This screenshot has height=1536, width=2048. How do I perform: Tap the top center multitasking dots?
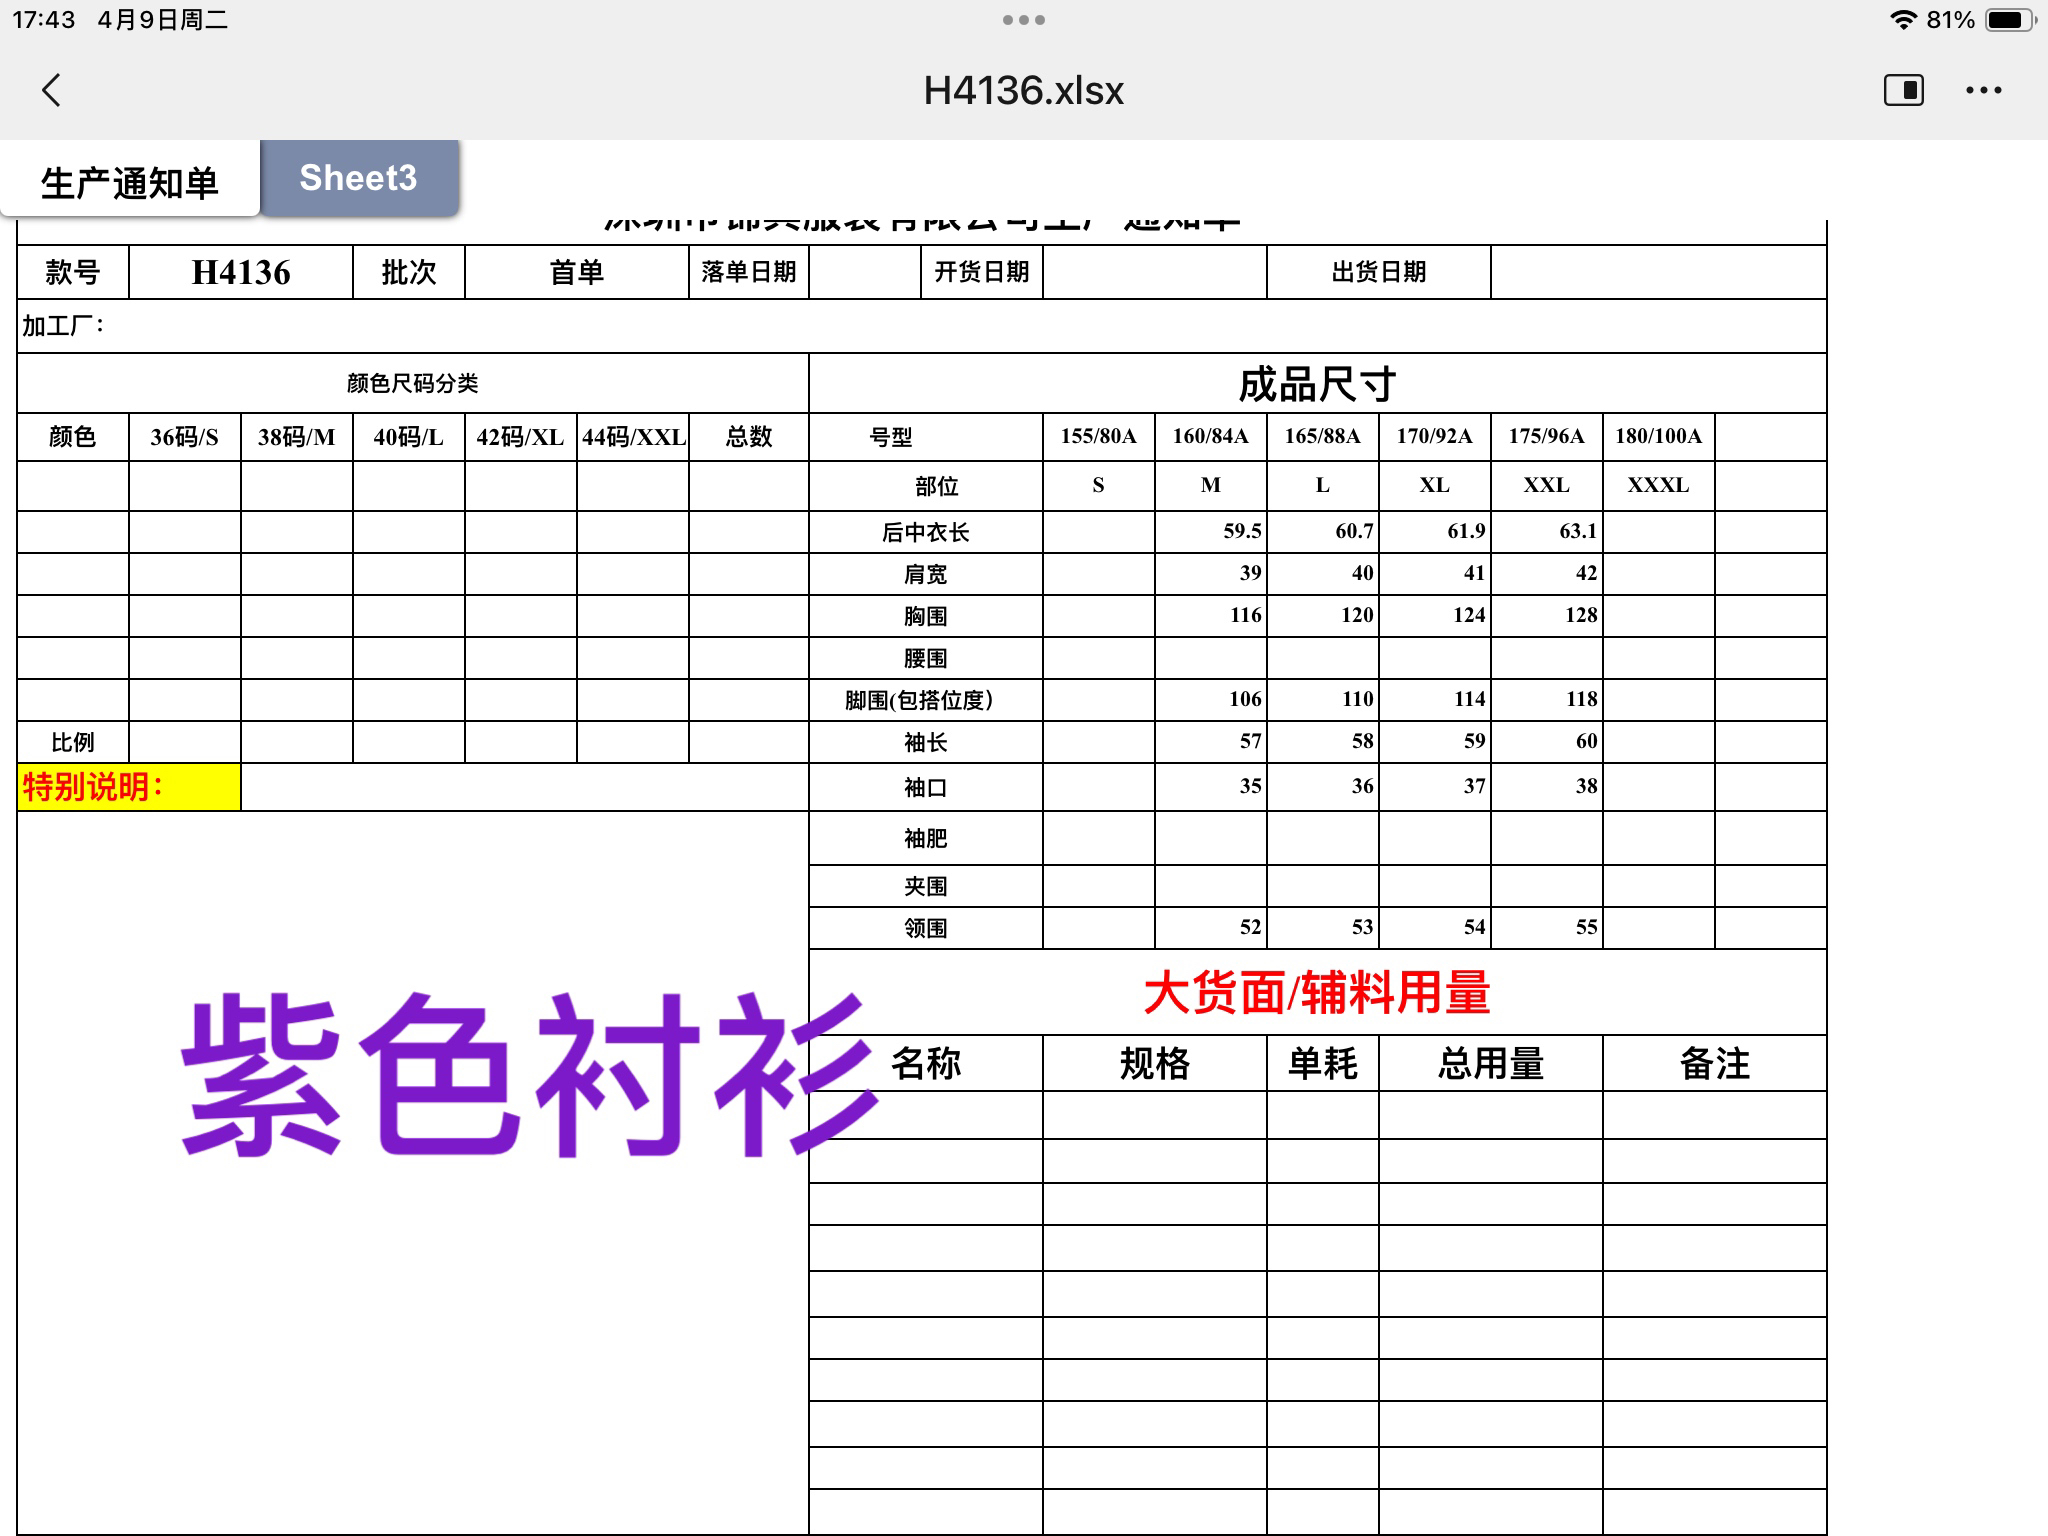[x=1024, y=20]
